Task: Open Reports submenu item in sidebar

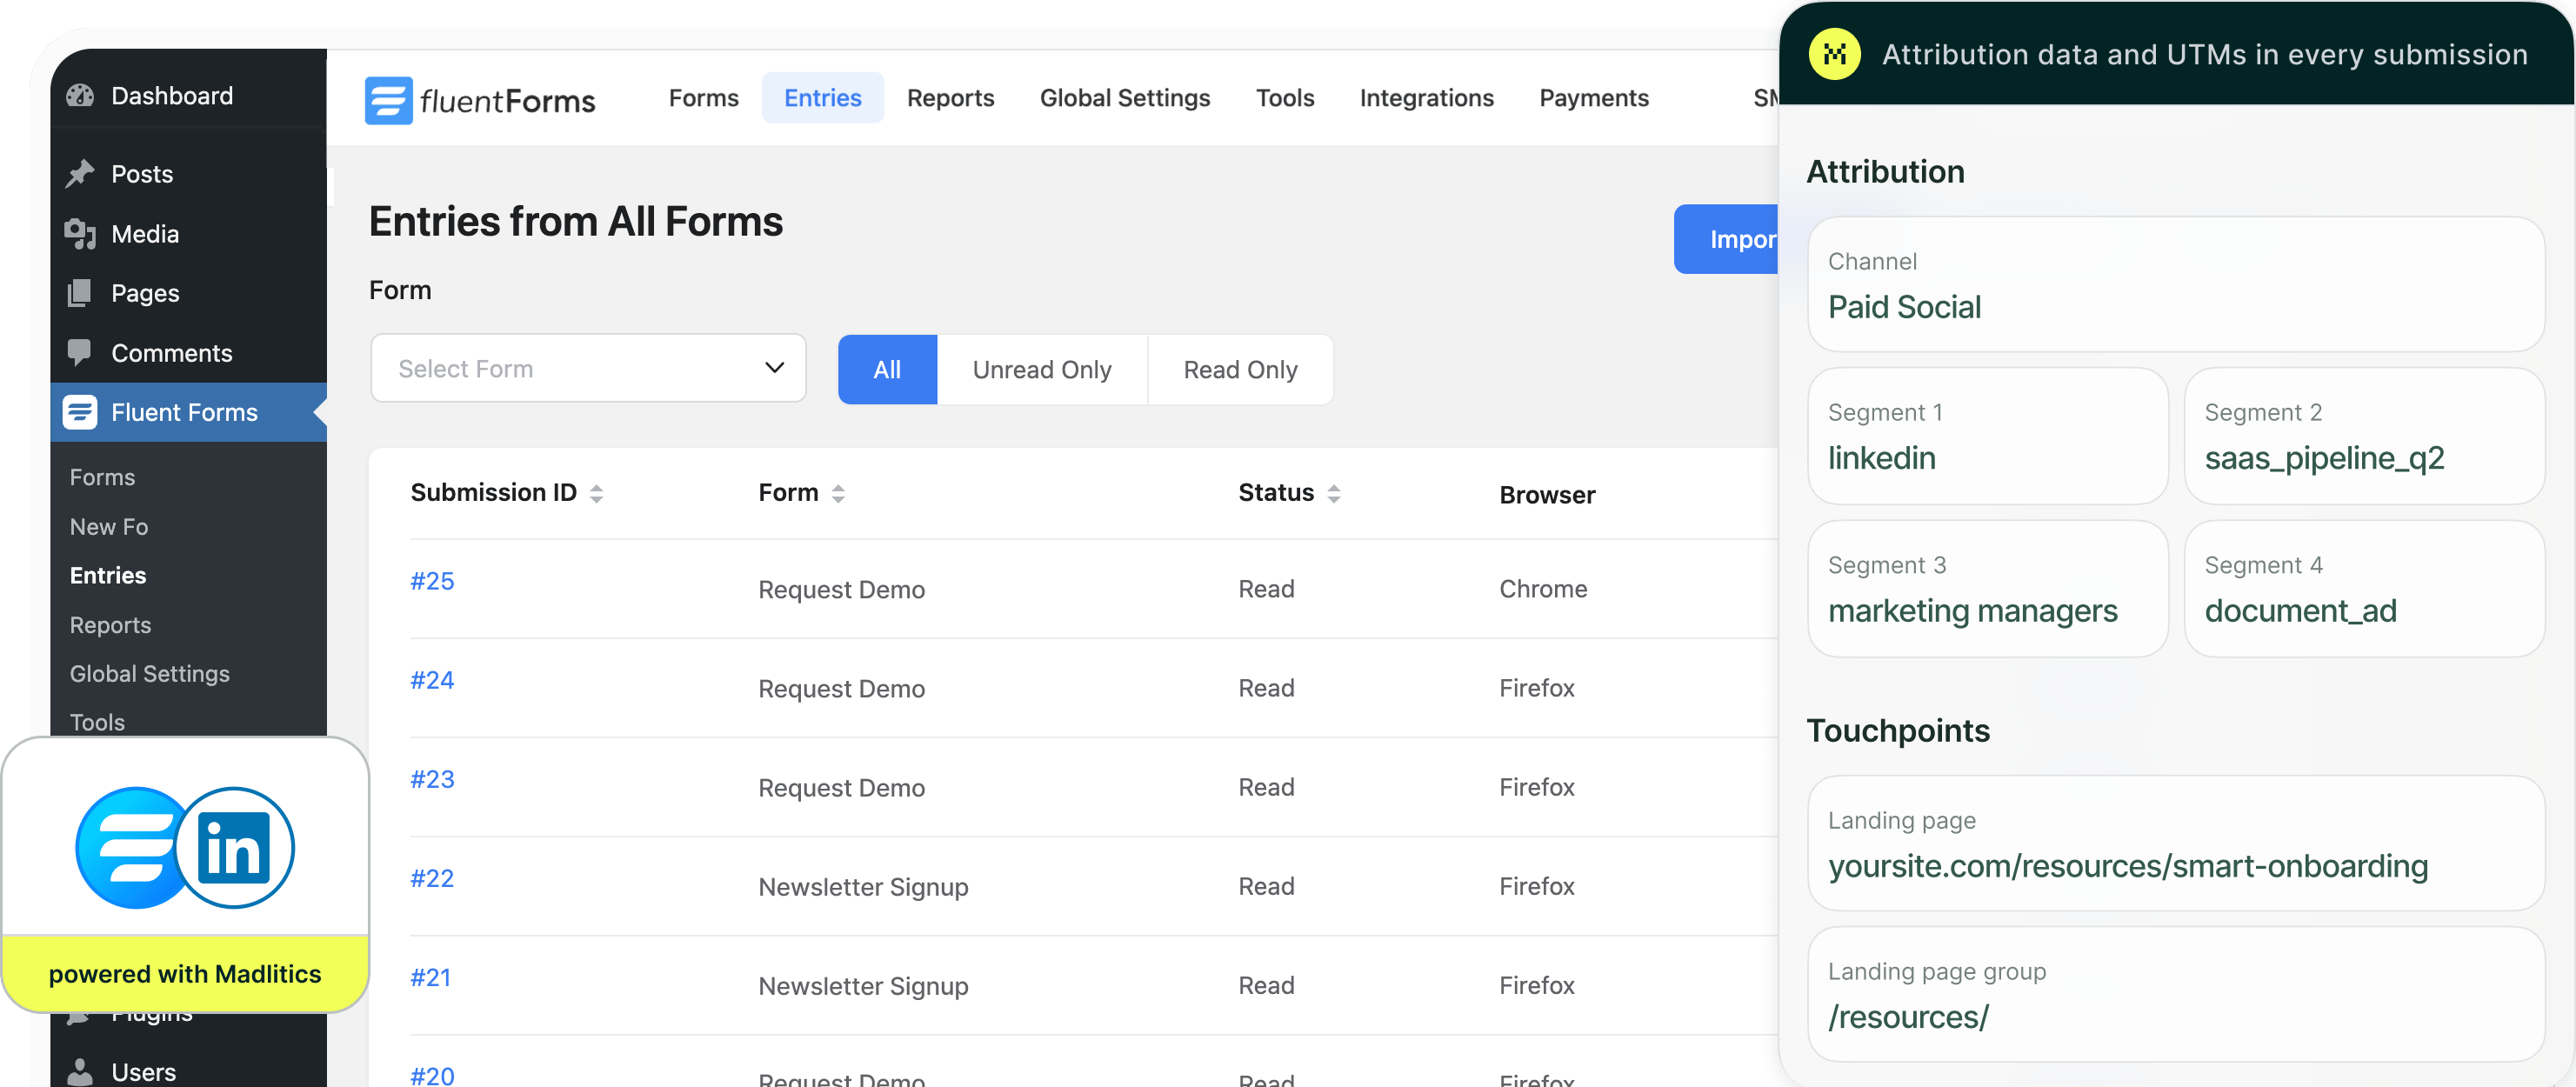Action: pyautogui.click(x=110, y=625)
